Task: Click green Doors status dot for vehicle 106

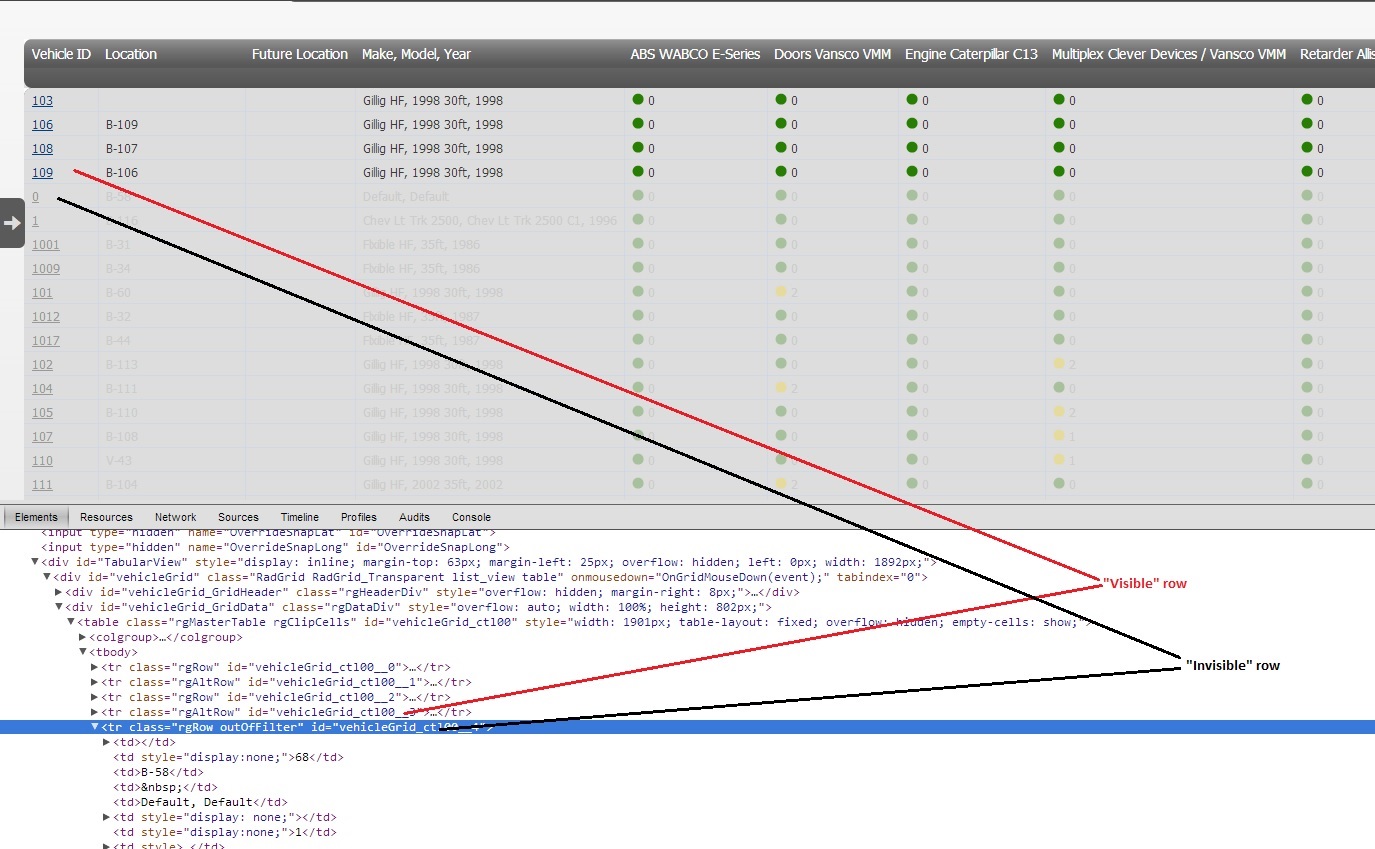Action: click(x=780, y=123)
